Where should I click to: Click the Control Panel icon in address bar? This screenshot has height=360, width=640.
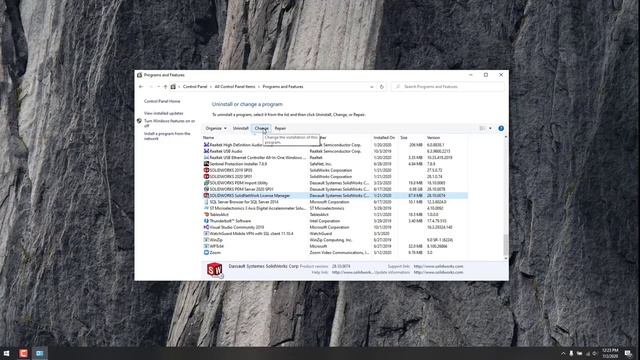pos(173,87)
